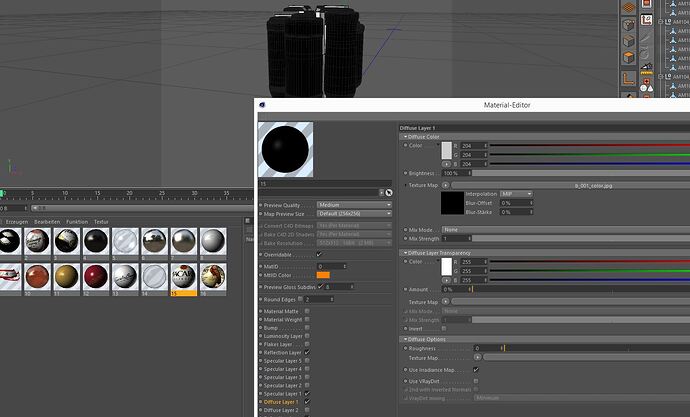Screen dimensions: 690x417
Task: Select edges mode cube icon
Action: click(x=628, y=41)
